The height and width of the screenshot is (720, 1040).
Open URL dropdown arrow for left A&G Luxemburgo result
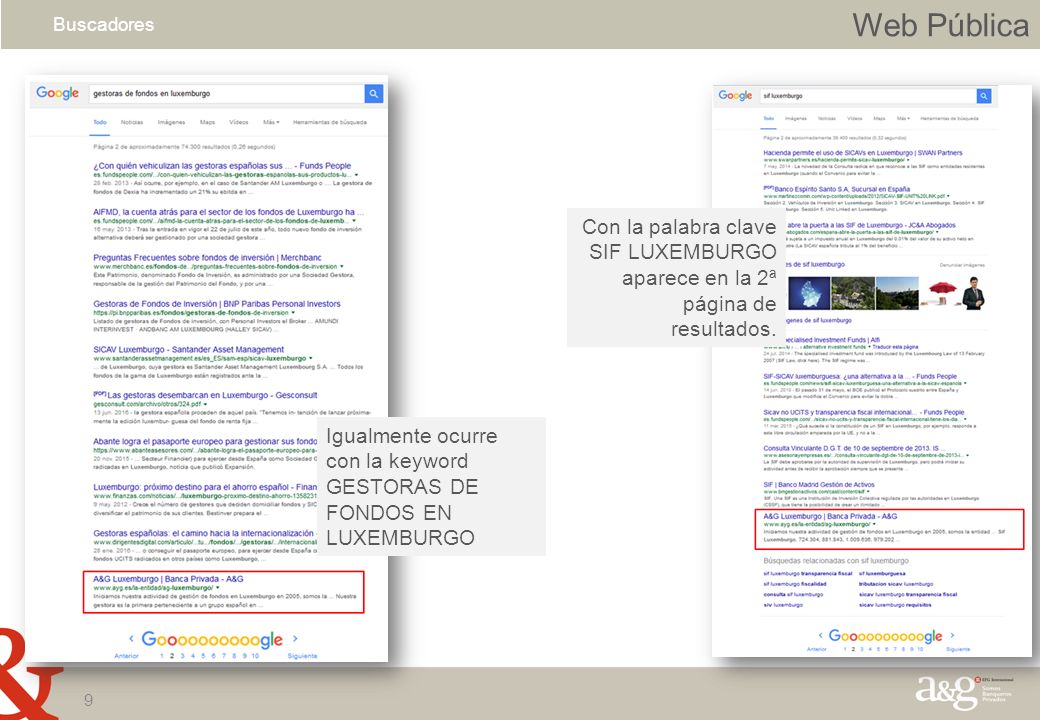[x=217, y=588]
